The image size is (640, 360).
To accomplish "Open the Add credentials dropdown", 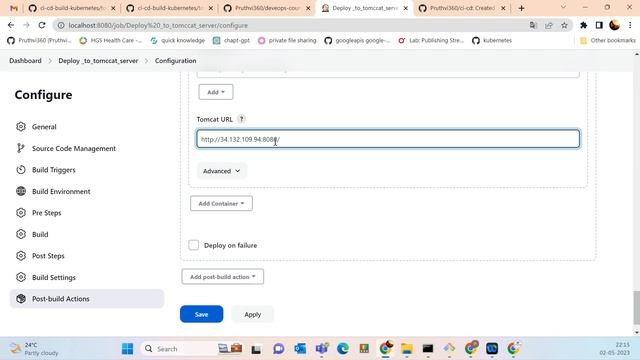I will [x=216, y=92].
